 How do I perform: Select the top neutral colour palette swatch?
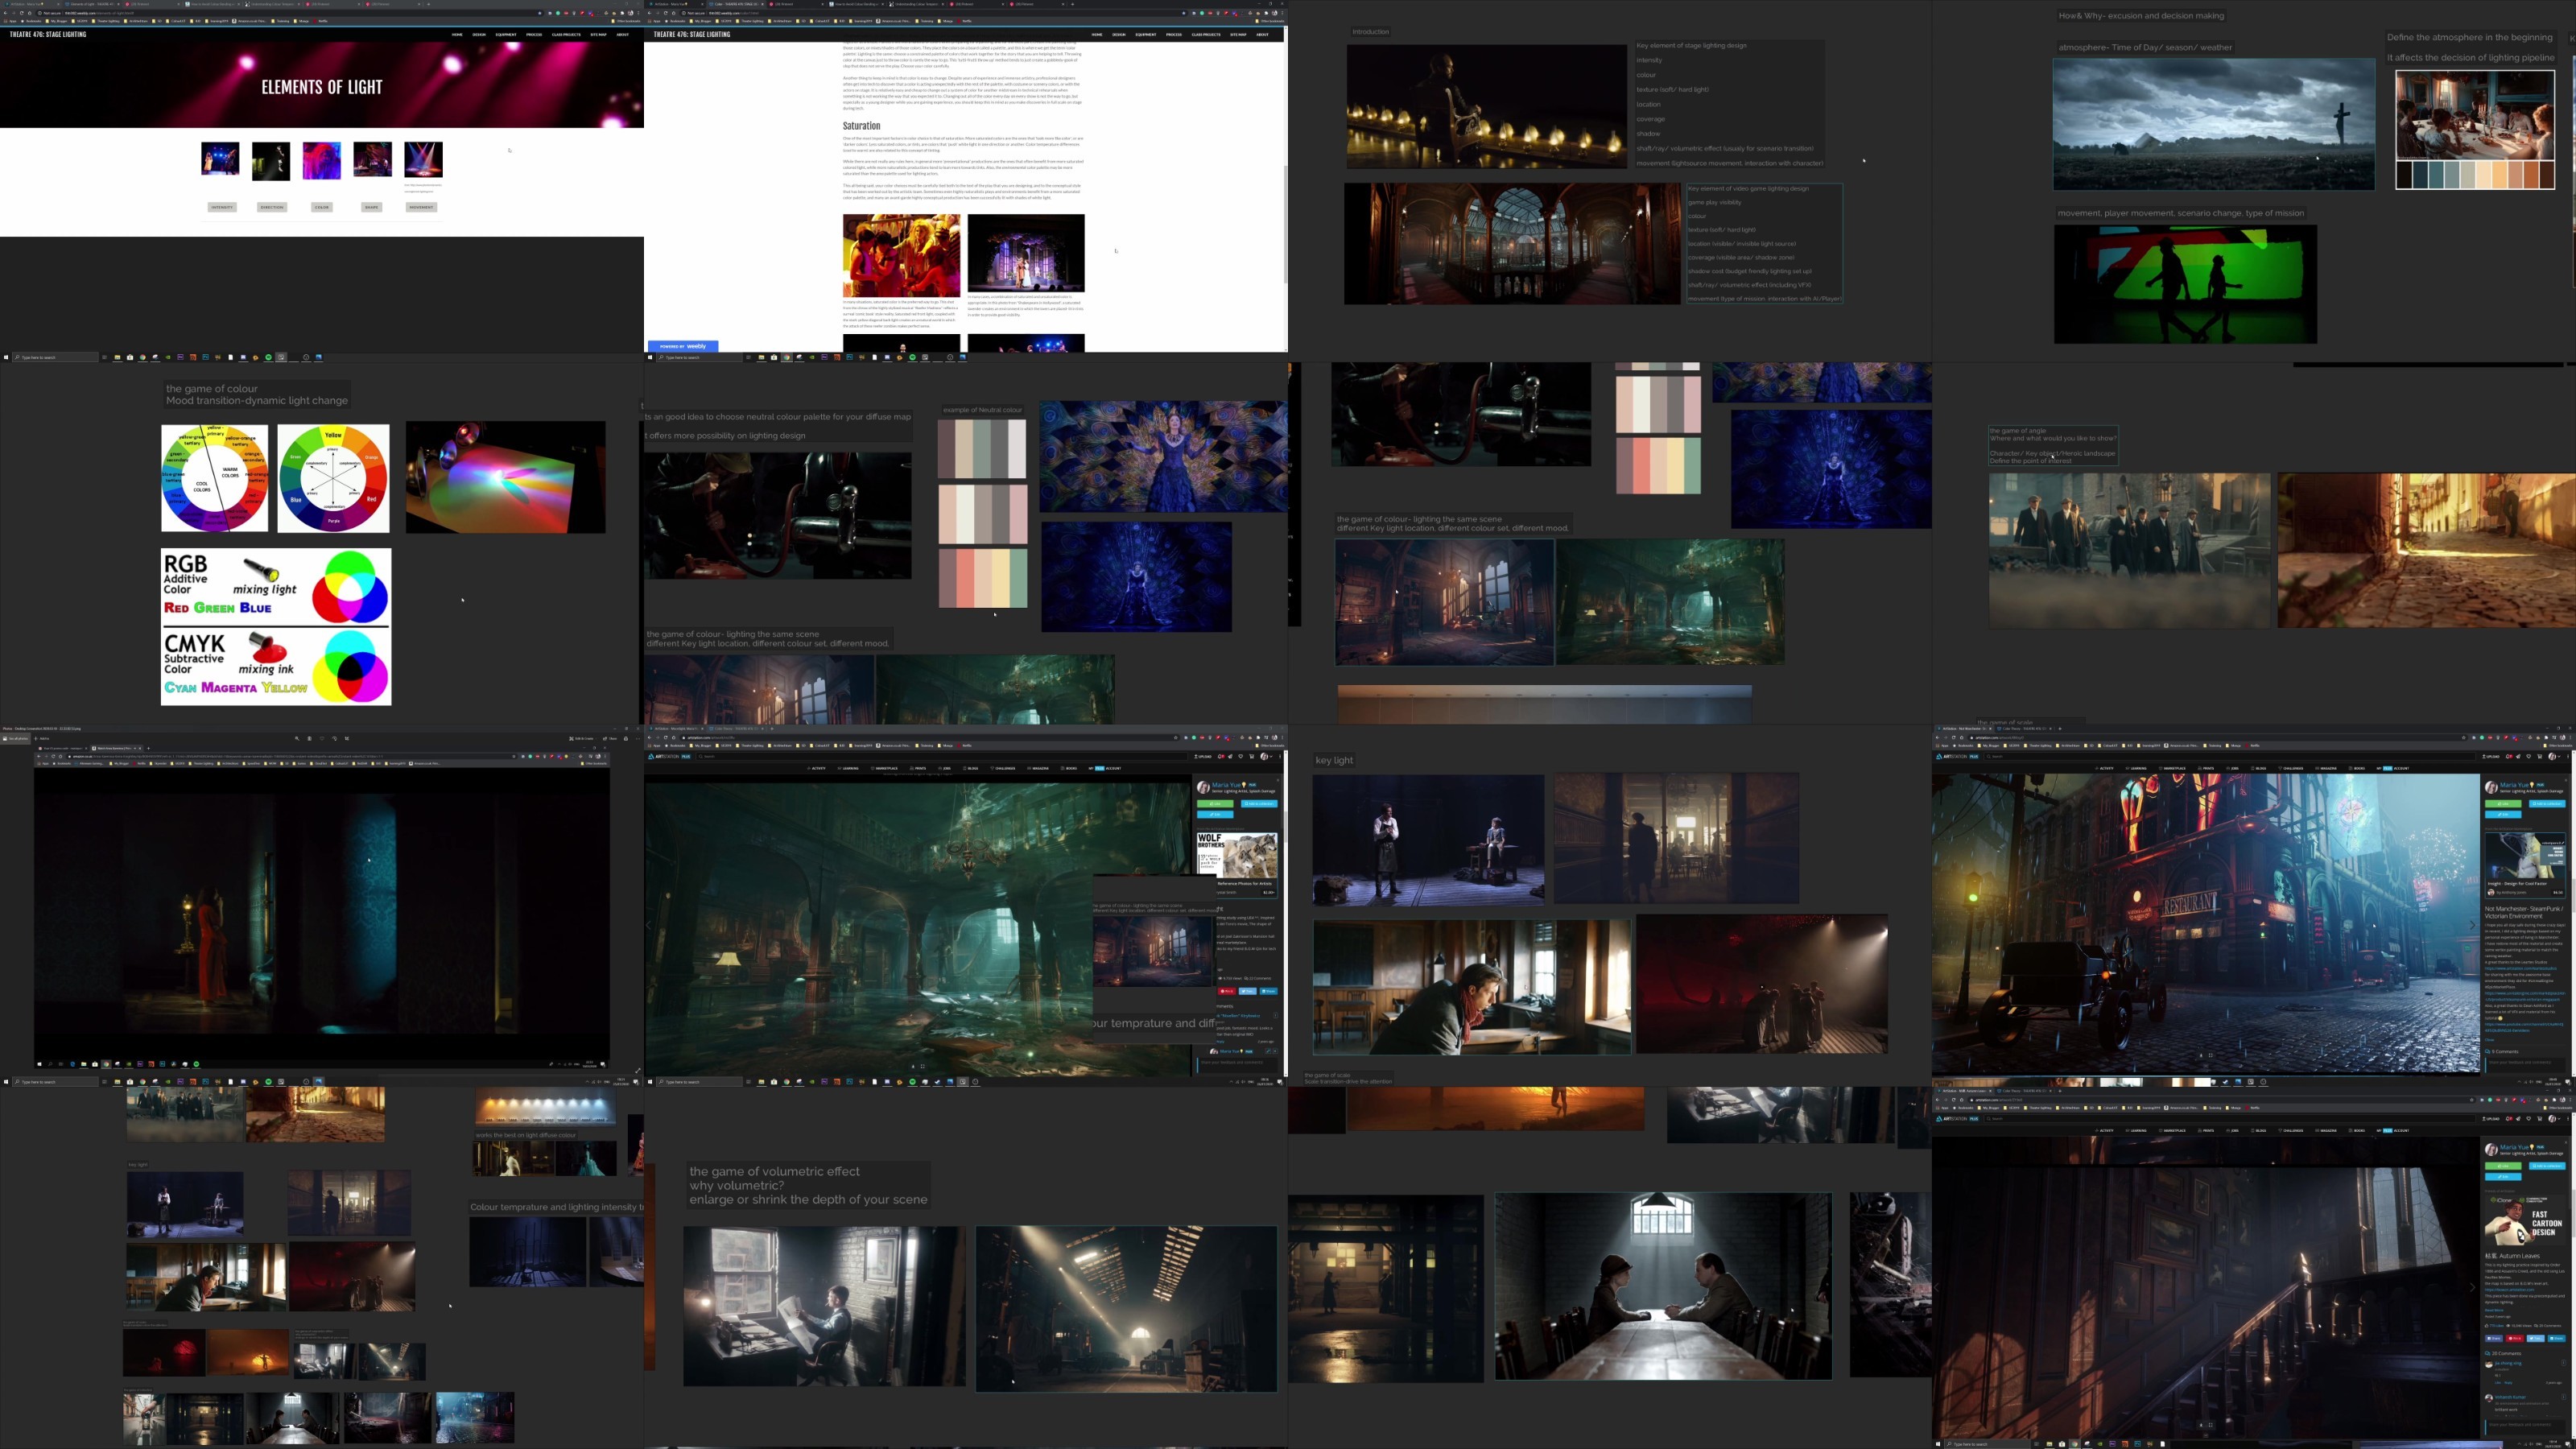982,448
